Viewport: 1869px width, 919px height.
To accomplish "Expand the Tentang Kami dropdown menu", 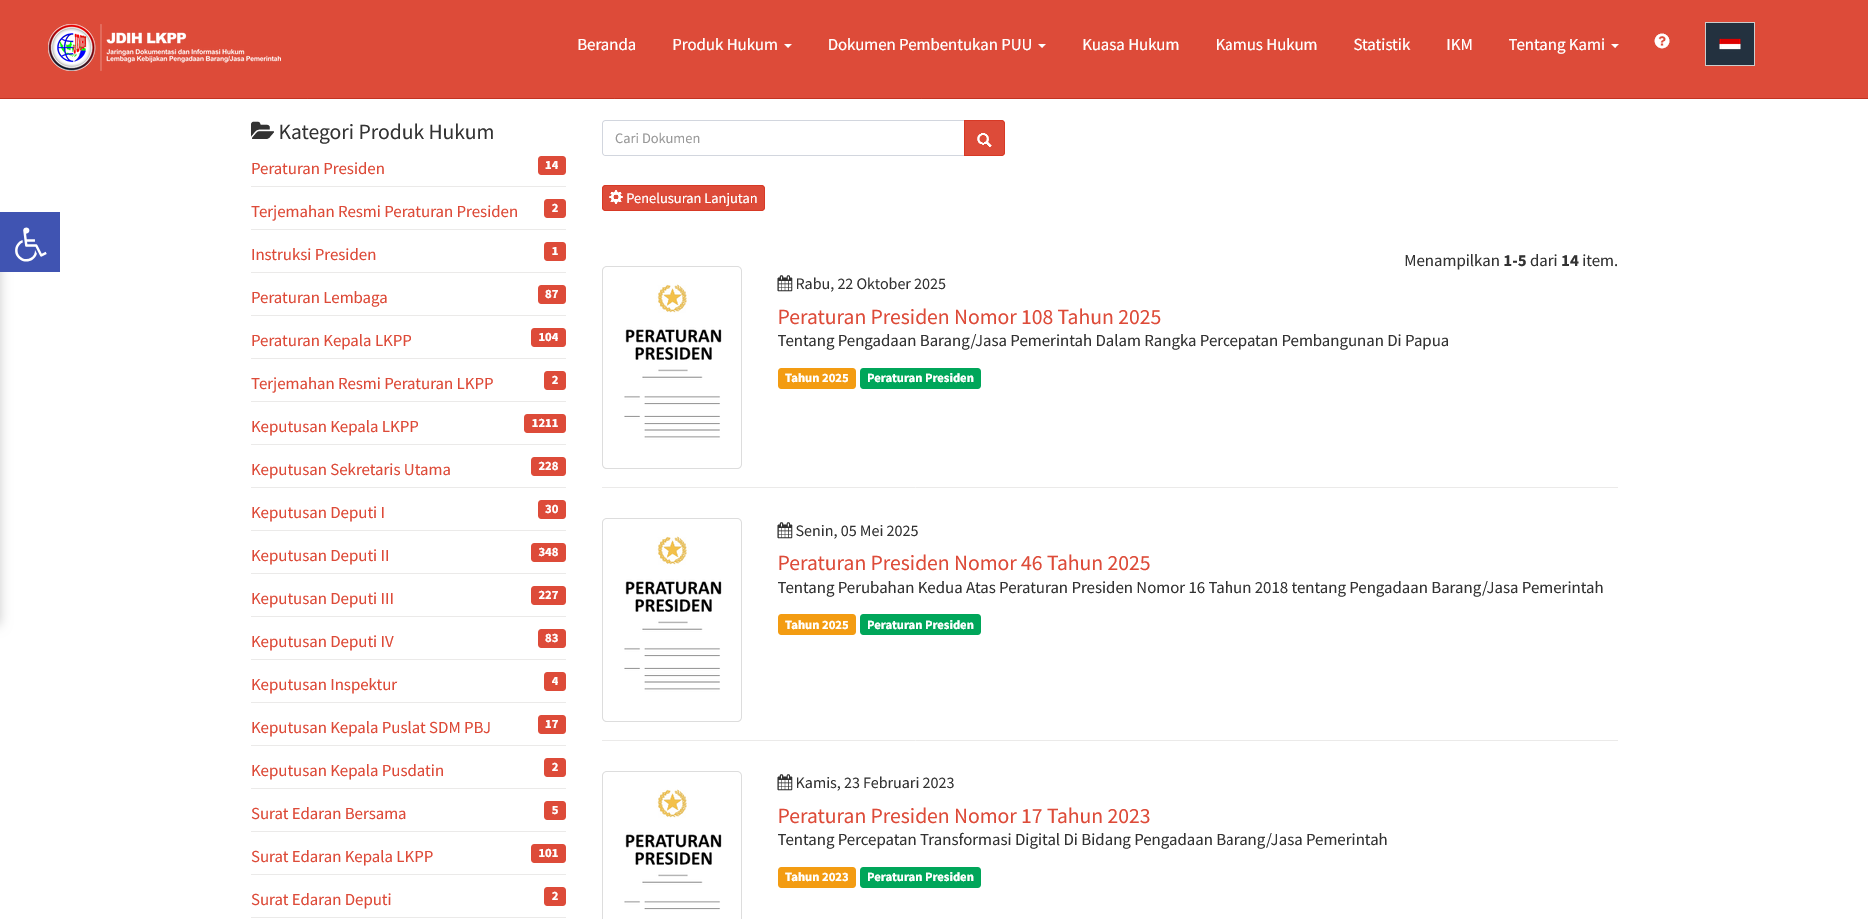I will pos(1564,45).
